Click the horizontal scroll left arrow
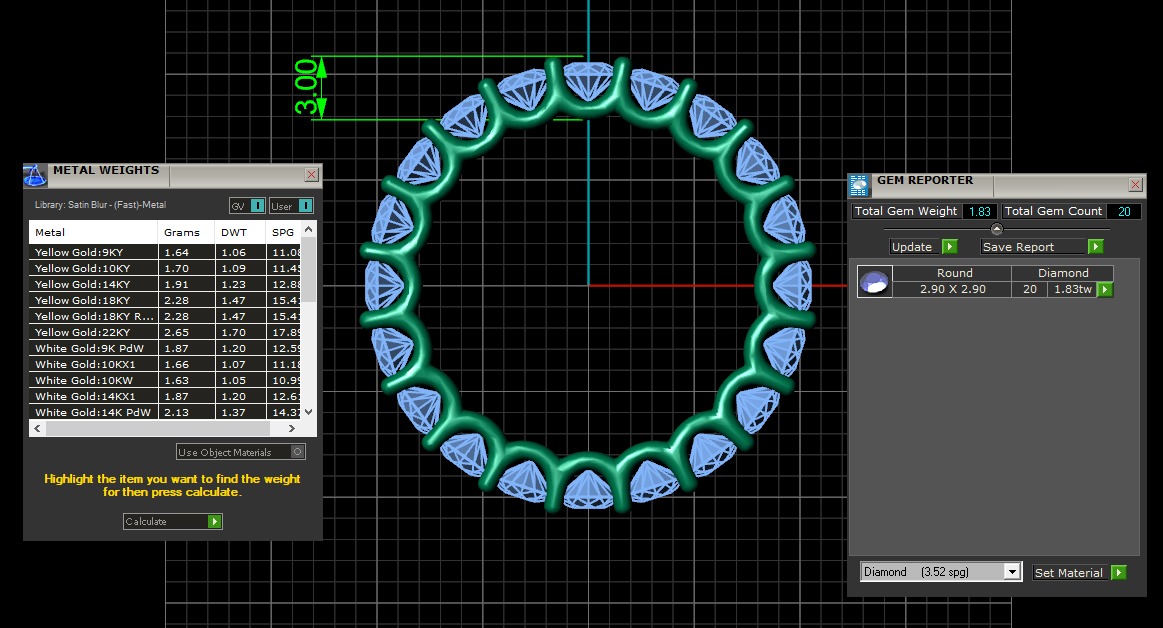The width and height of the screenshot is (1163, 628). pos(38,429)
